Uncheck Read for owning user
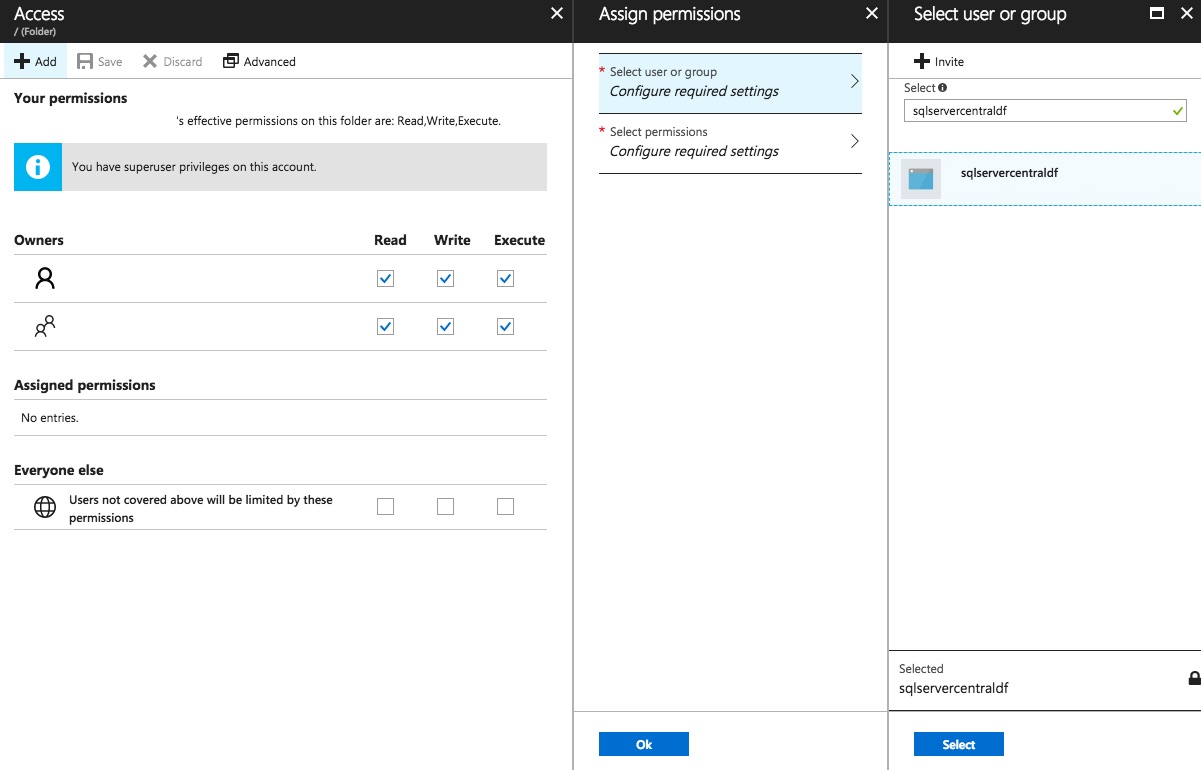 coord(385,279)
